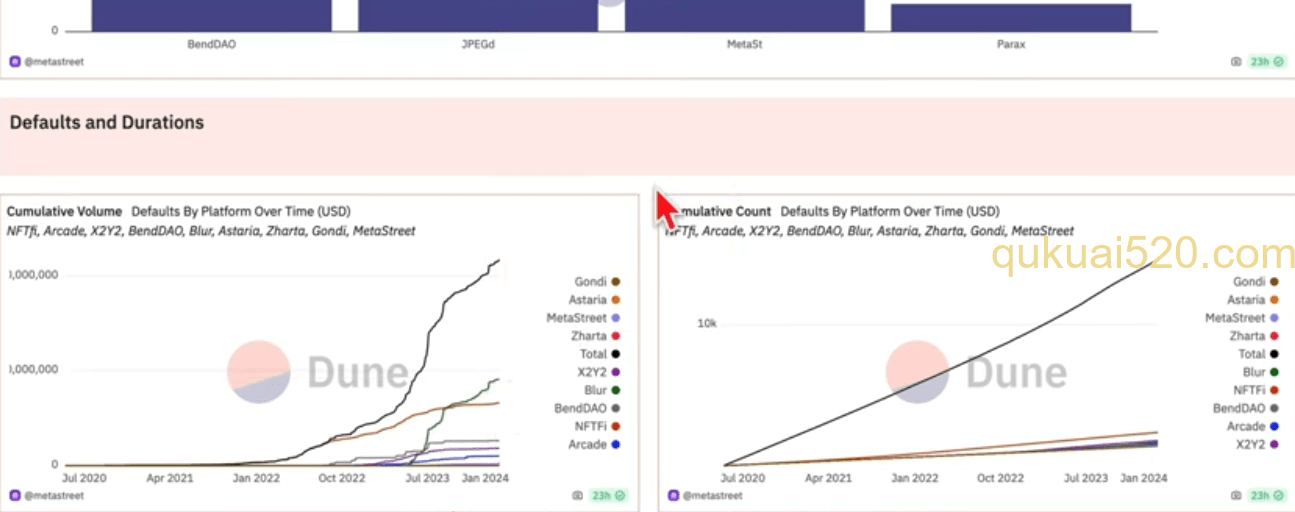This screenshot has height=512, width=1295.
Task: Click metastreet avatar icon below Cumulative Volume chart
Action: pyautogui.click(x=15, y=495)
